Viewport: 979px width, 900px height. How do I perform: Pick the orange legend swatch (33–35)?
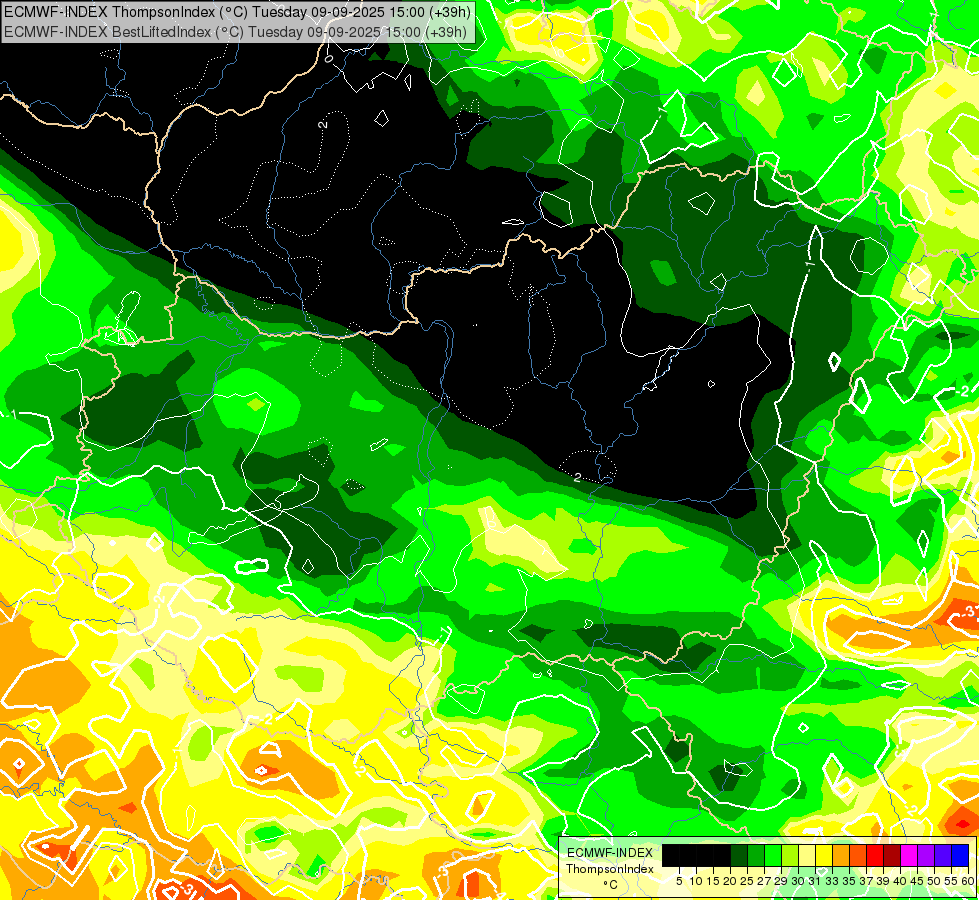click(x=840, y=855)
